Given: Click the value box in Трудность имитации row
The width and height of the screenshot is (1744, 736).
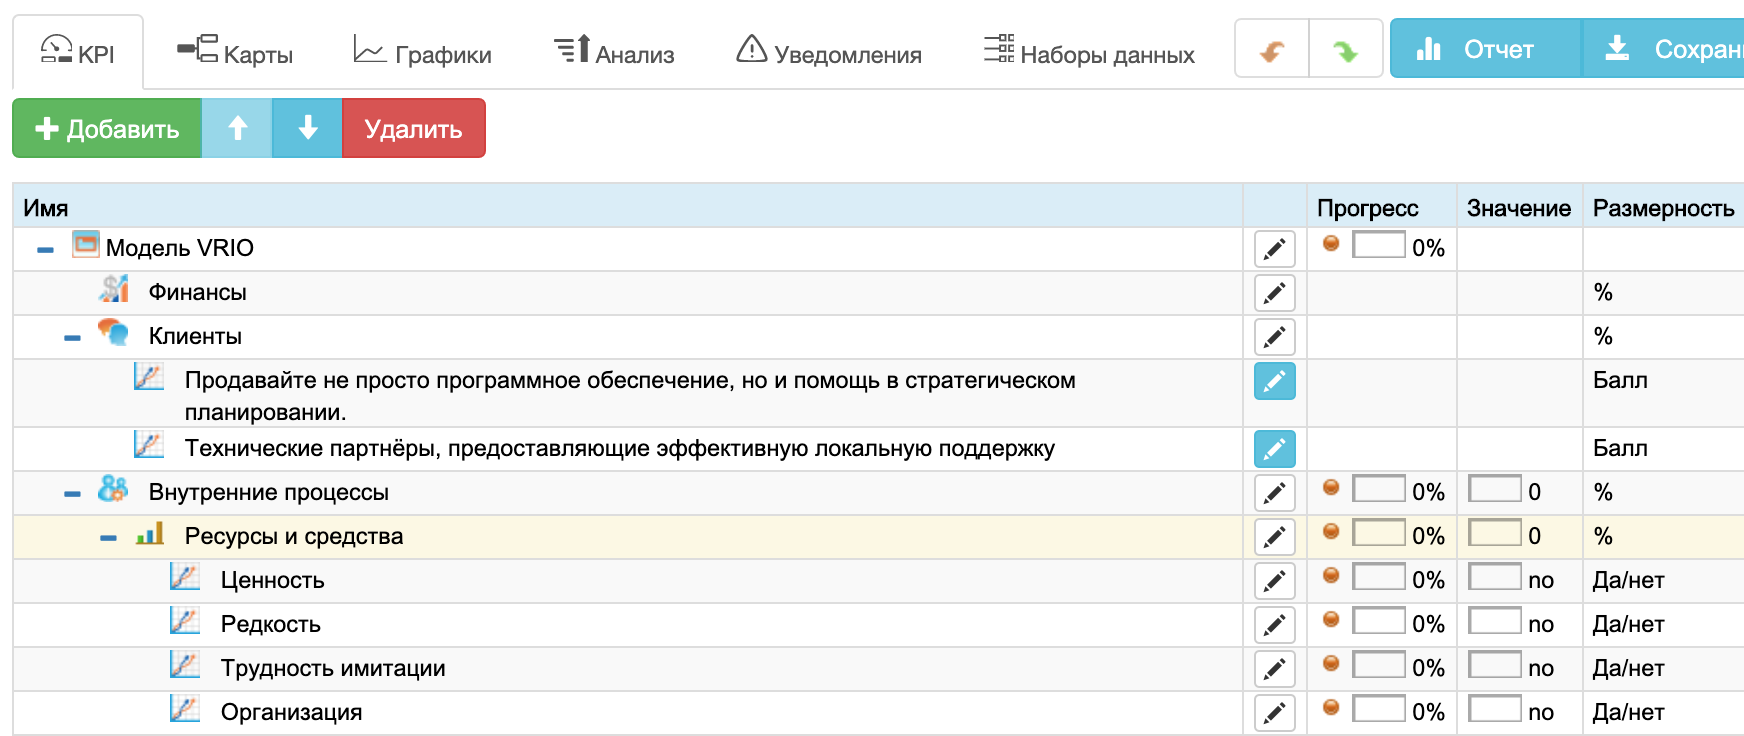Looking at the screenshot, I should pos(1494,665).
